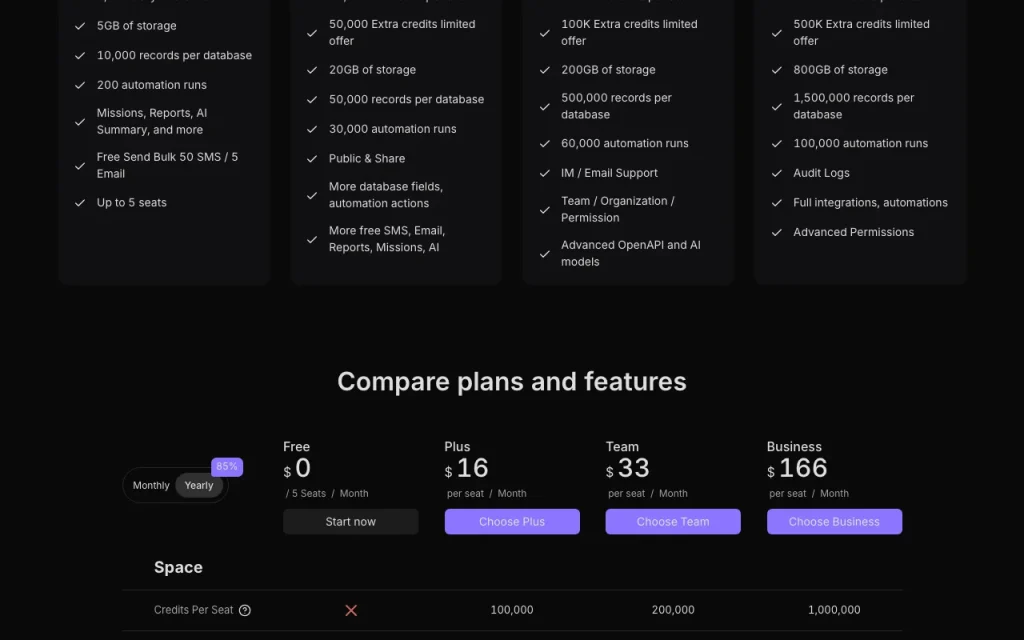Click the red X in Credits row

[x=351, y=610]
